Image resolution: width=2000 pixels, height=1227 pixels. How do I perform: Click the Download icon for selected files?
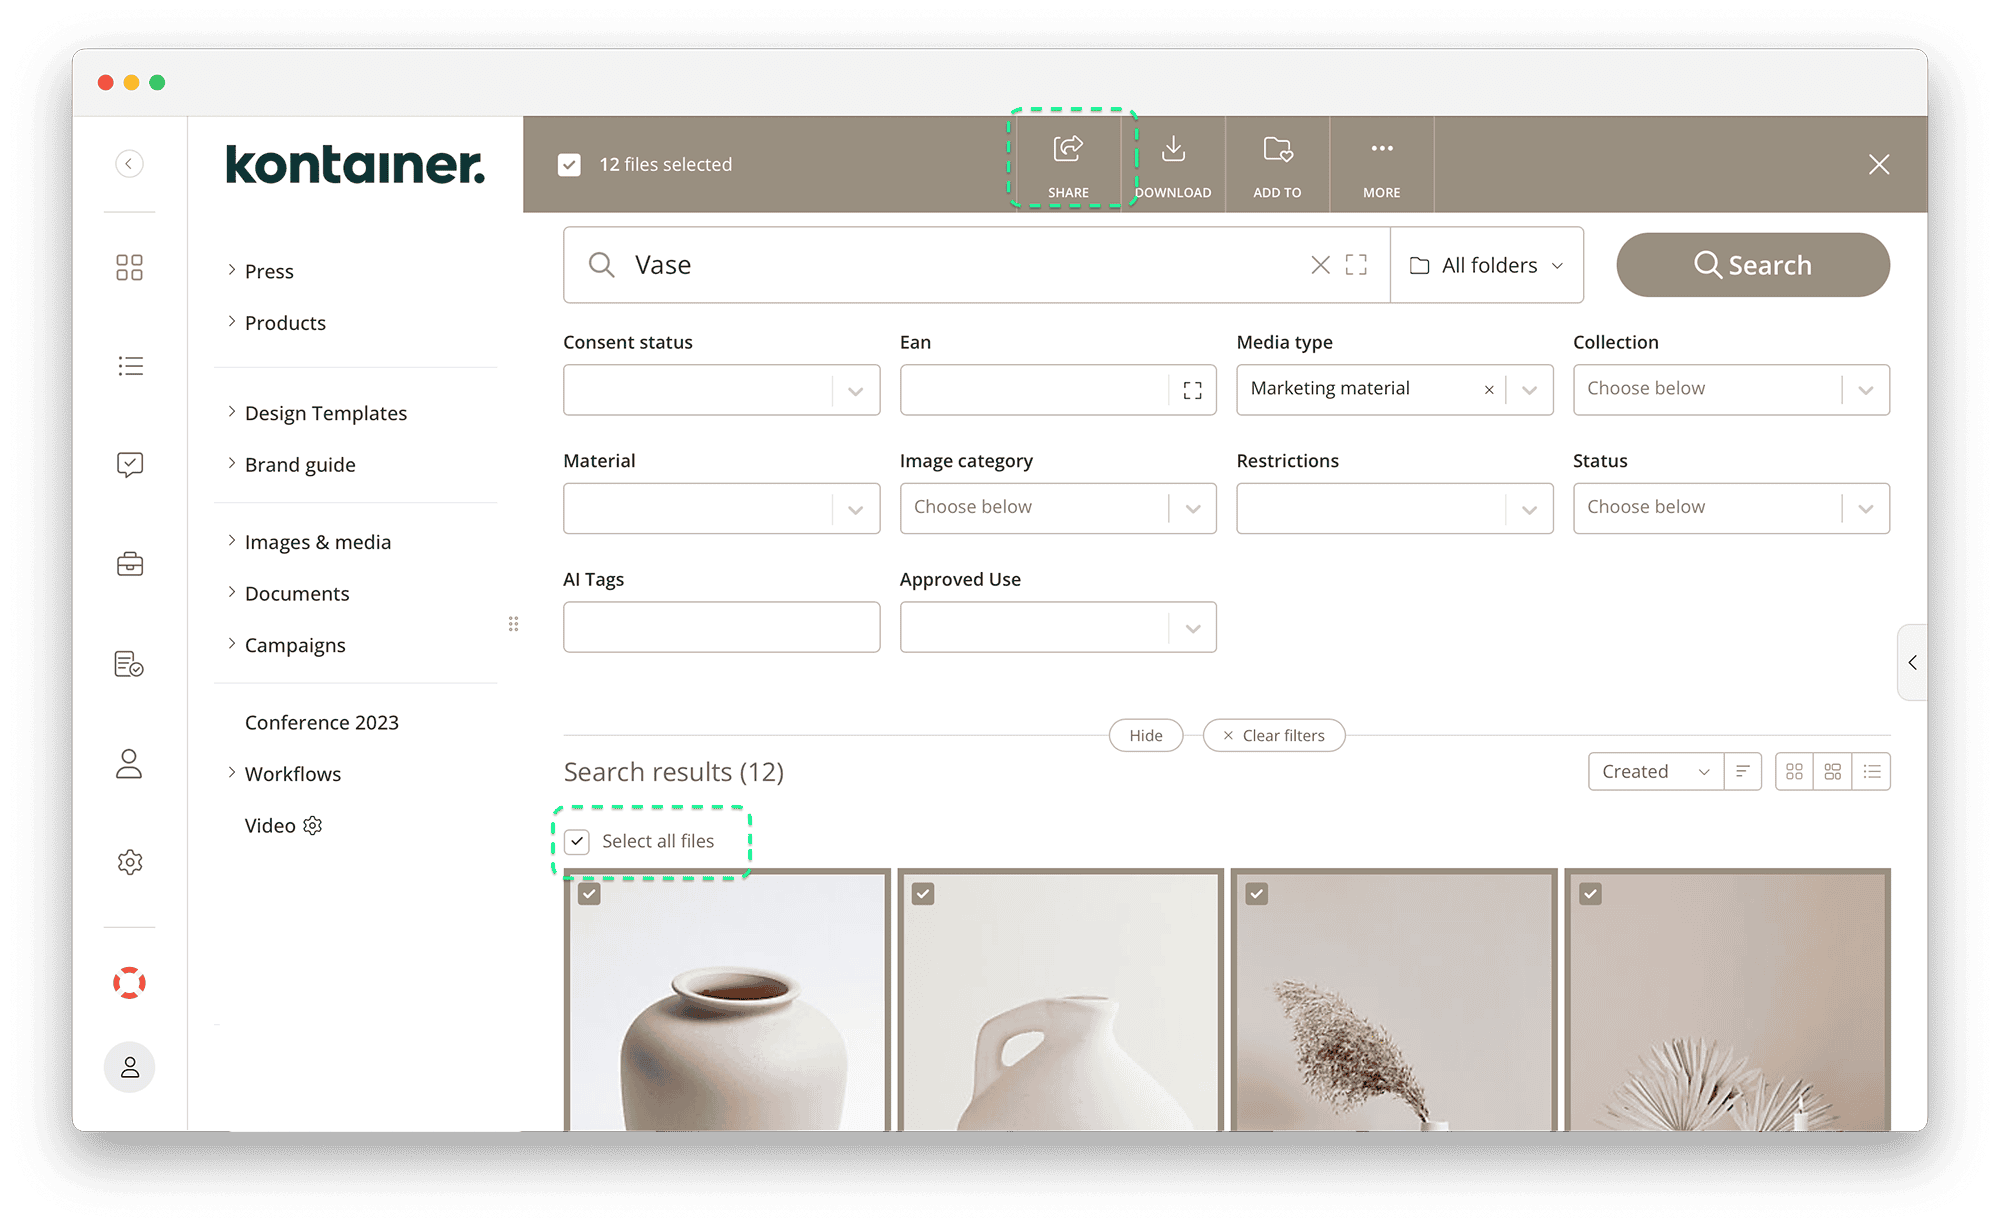[1173, 165]
